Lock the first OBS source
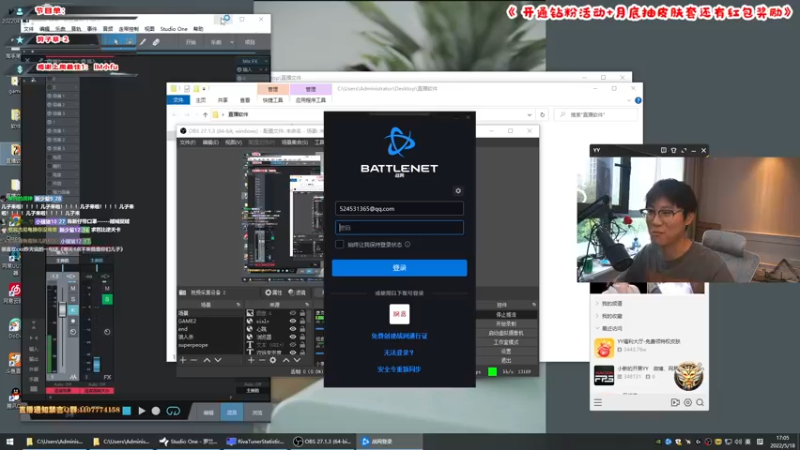The height and width of the screenshot is (450, 800). 302,313
